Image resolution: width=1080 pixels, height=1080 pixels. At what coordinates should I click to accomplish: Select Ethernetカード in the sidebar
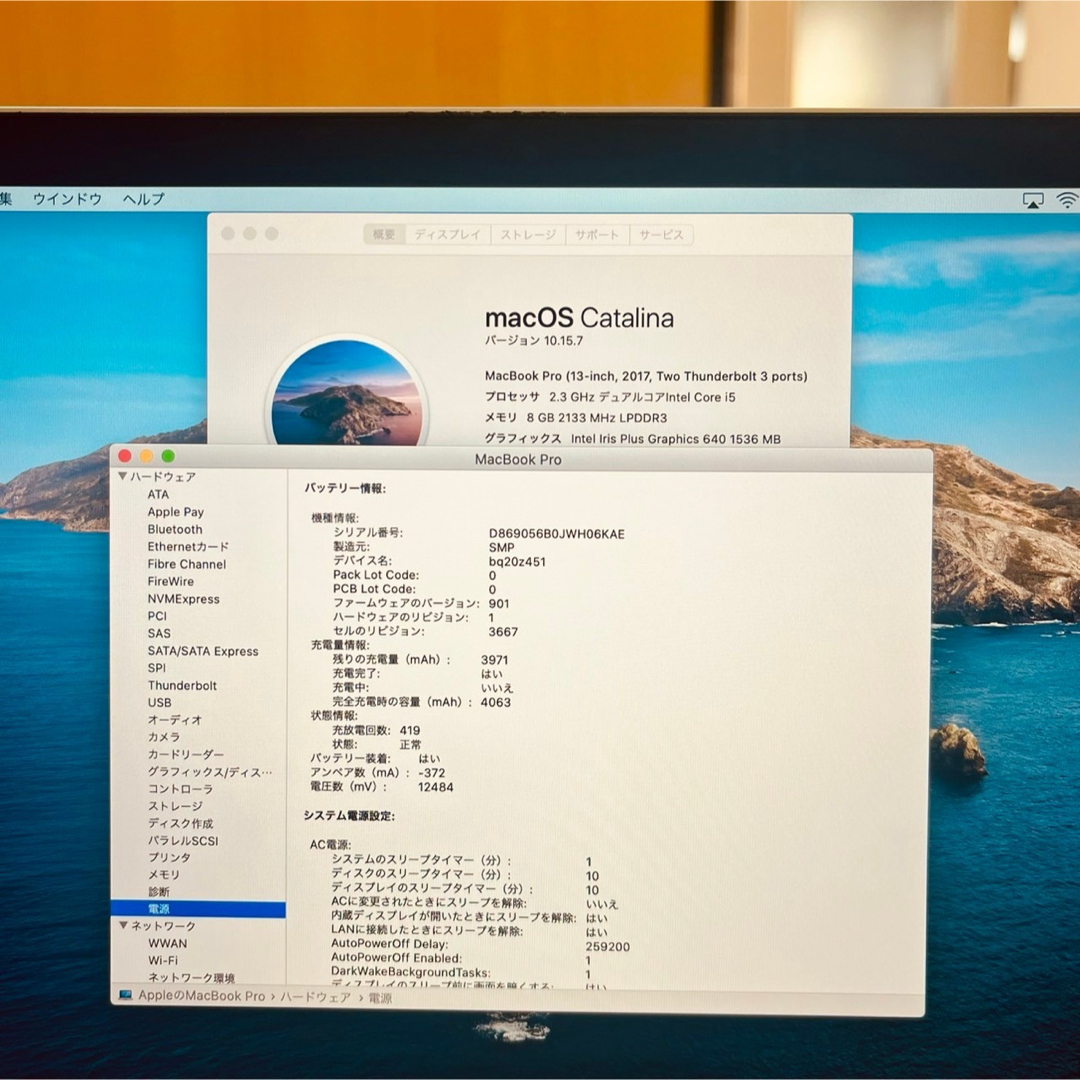coord(188,546)
